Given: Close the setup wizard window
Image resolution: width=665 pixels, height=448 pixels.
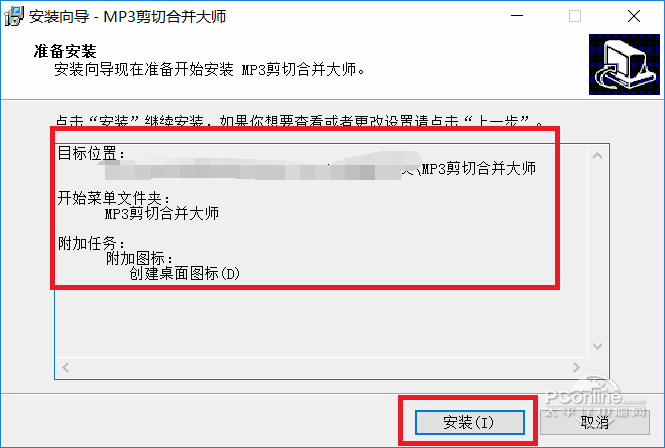Looking at the screenshot, I should 634,16.
